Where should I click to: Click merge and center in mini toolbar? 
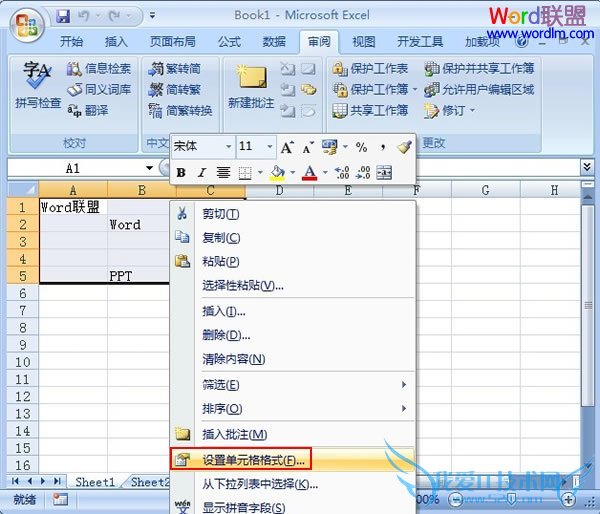pyautogui.click(x=384, y=173)
